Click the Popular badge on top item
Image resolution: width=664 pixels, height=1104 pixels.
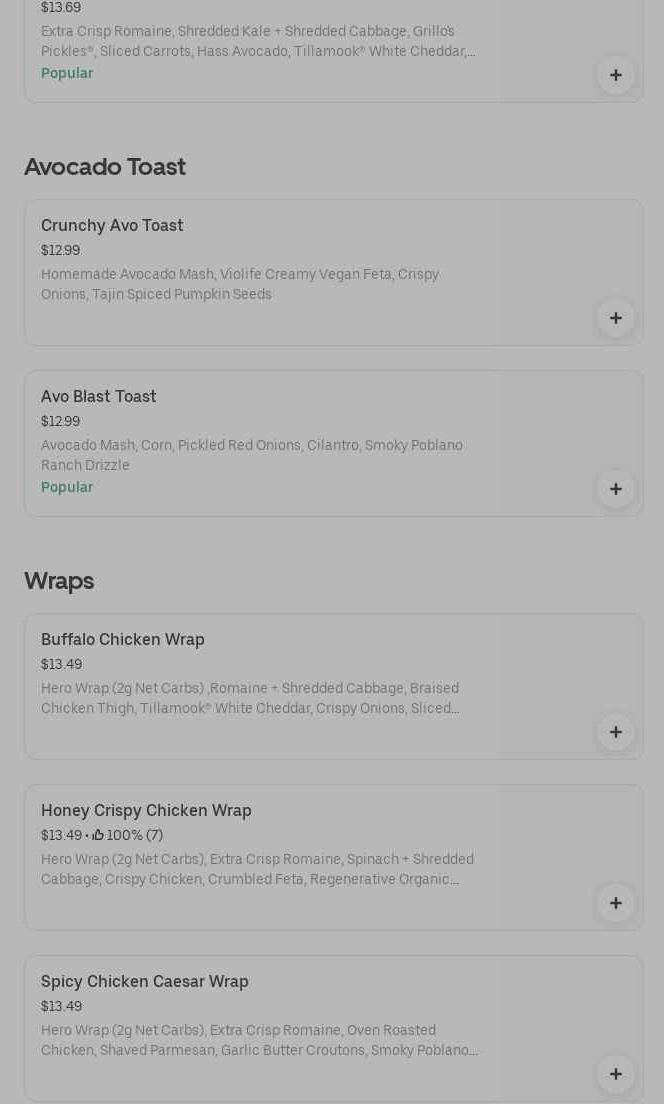[67, 73]
